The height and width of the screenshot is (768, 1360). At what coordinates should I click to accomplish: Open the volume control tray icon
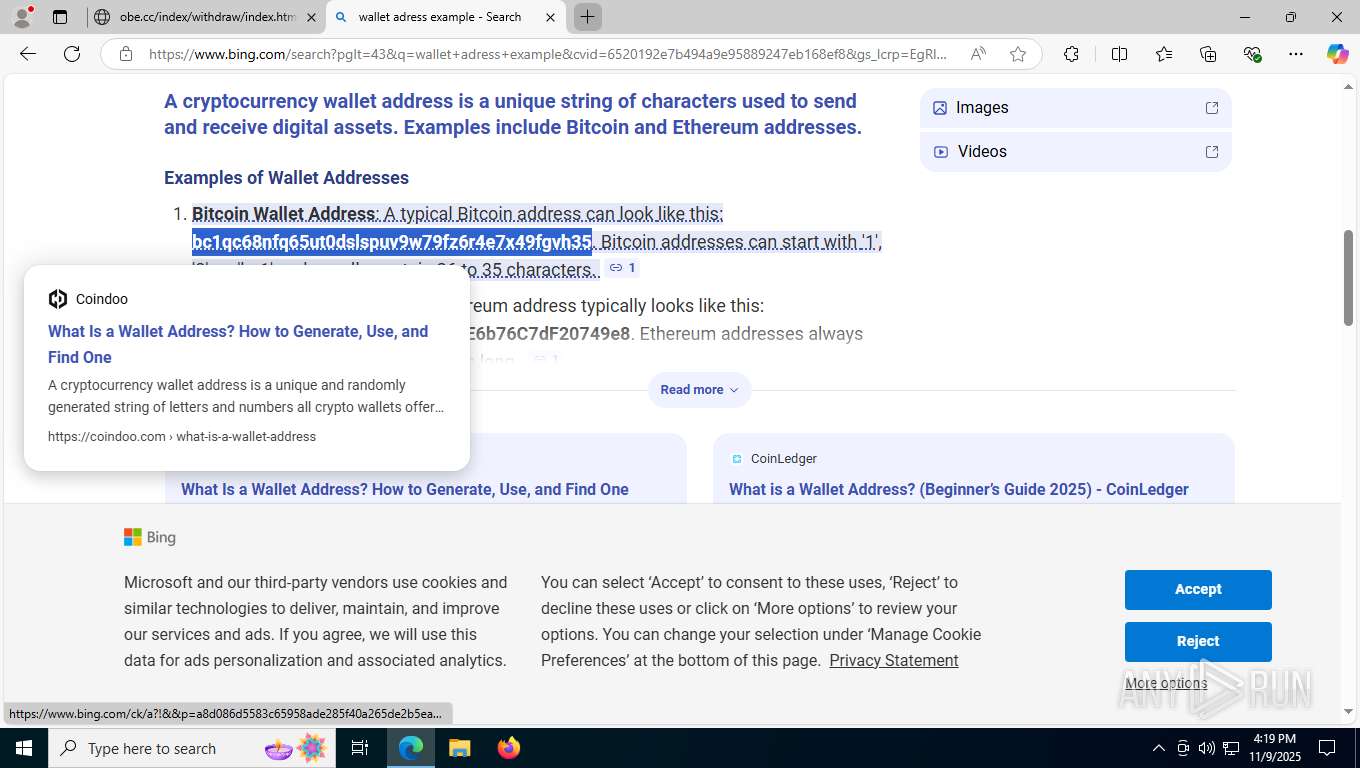point(1207,748)
